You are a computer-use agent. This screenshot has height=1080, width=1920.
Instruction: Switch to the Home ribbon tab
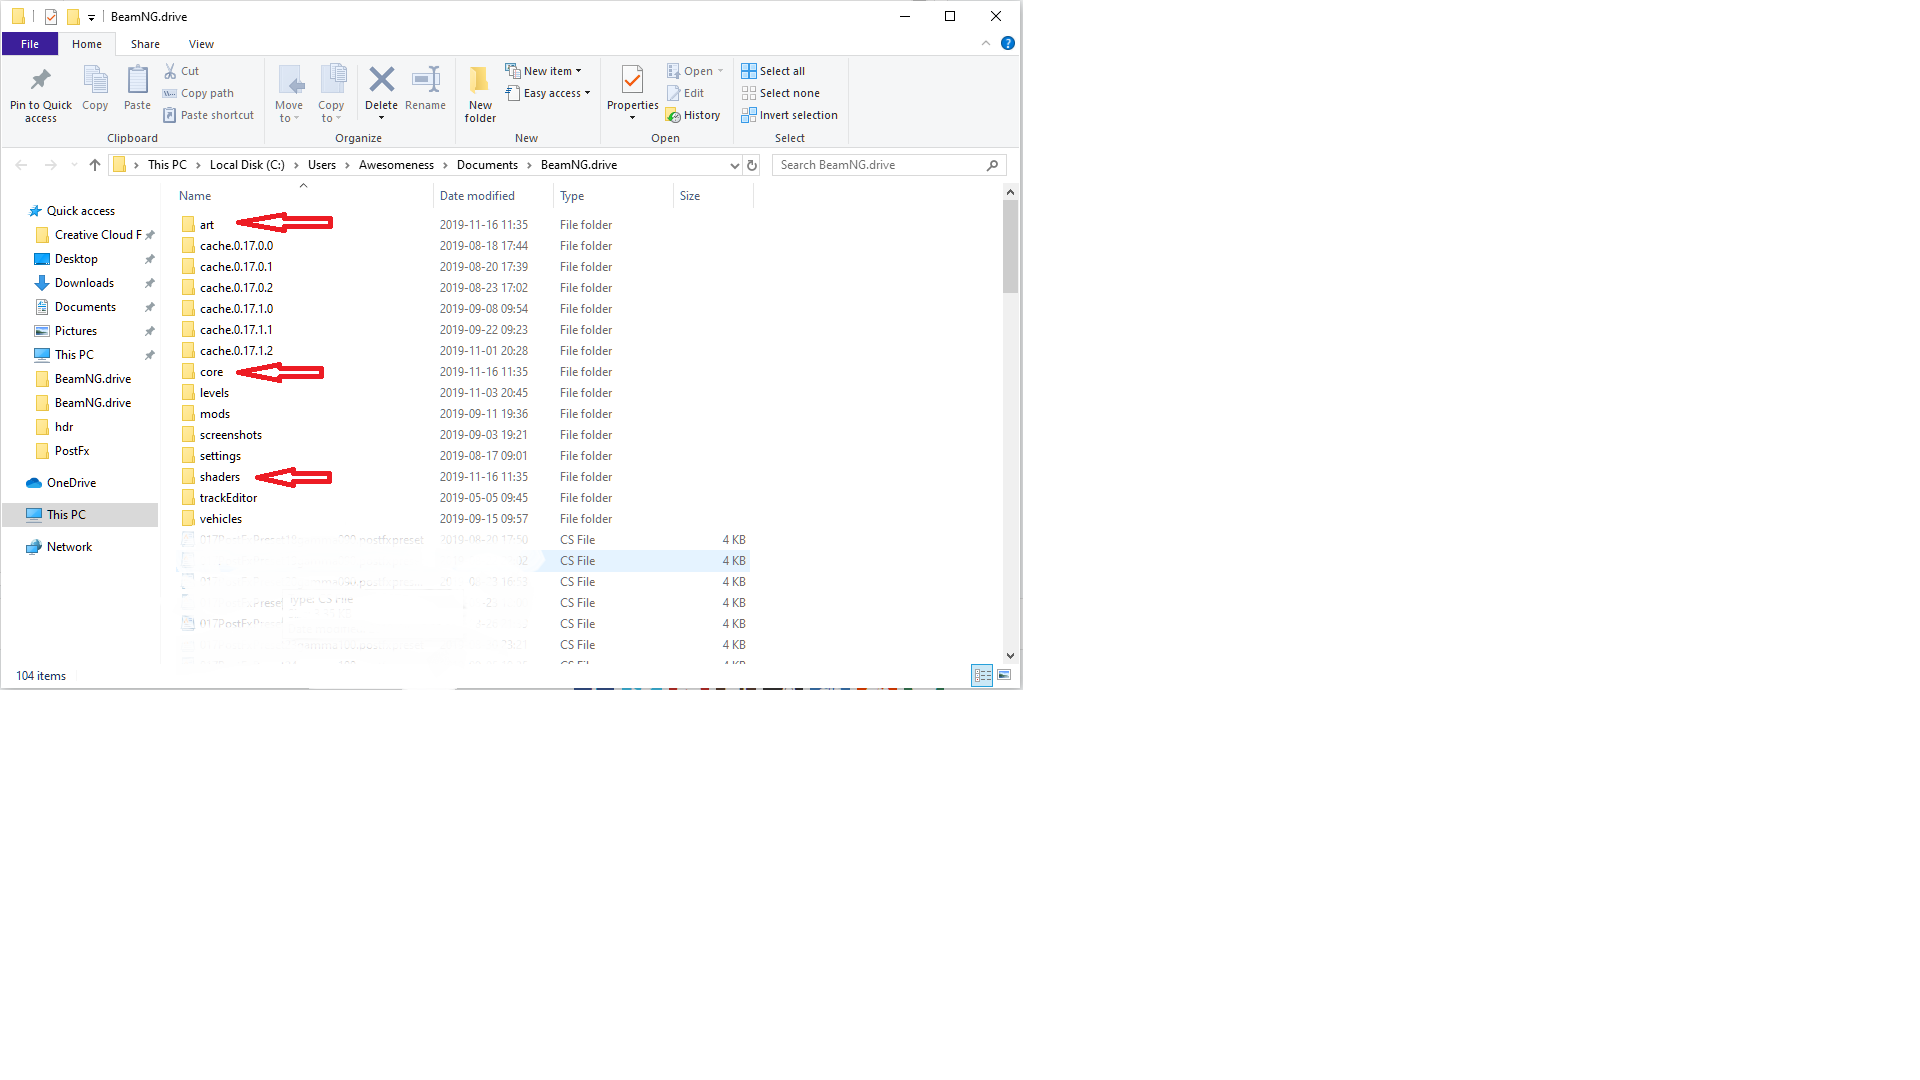[x=87, y=44]
